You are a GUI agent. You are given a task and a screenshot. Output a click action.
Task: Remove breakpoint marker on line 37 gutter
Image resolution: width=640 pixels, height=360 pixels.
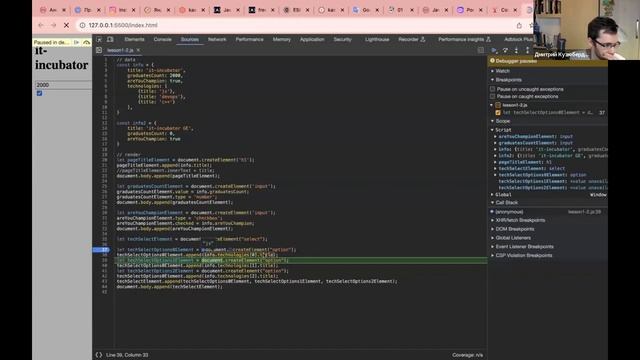tap(101, 249)
